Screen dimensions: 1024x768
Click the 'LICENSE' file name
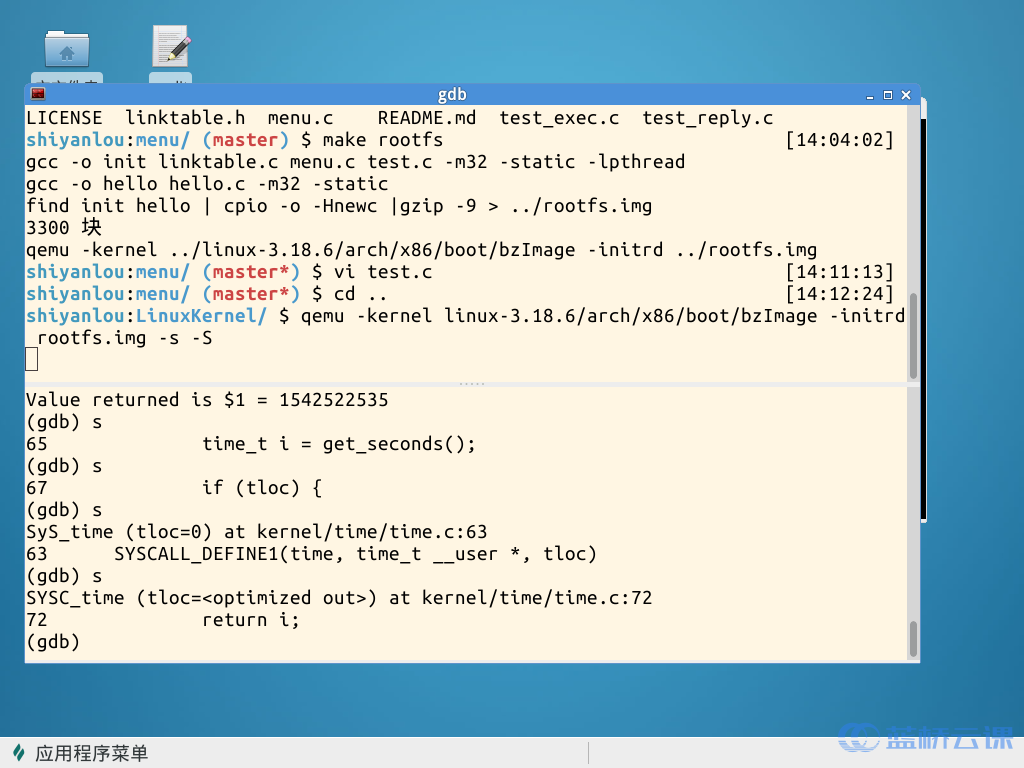click(64, 118)
